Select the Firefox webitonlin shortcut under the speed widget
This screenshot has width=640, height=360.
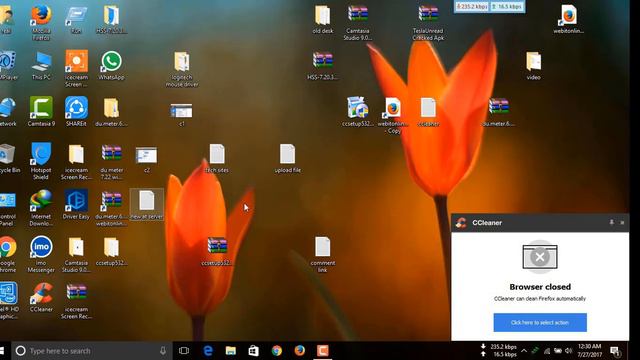coord(569,19)
